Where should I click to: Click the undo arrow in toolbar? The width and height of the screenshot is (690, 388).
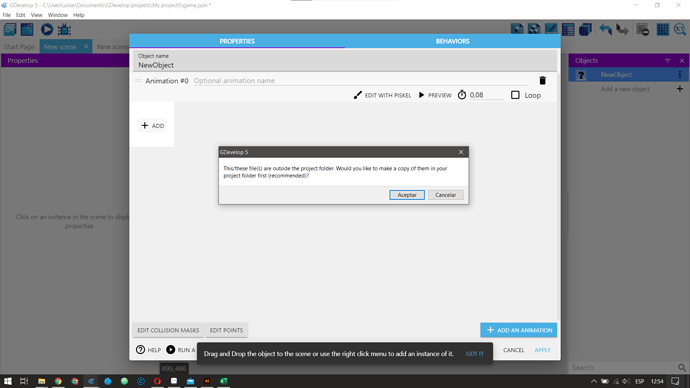click(x=606, y=29)
